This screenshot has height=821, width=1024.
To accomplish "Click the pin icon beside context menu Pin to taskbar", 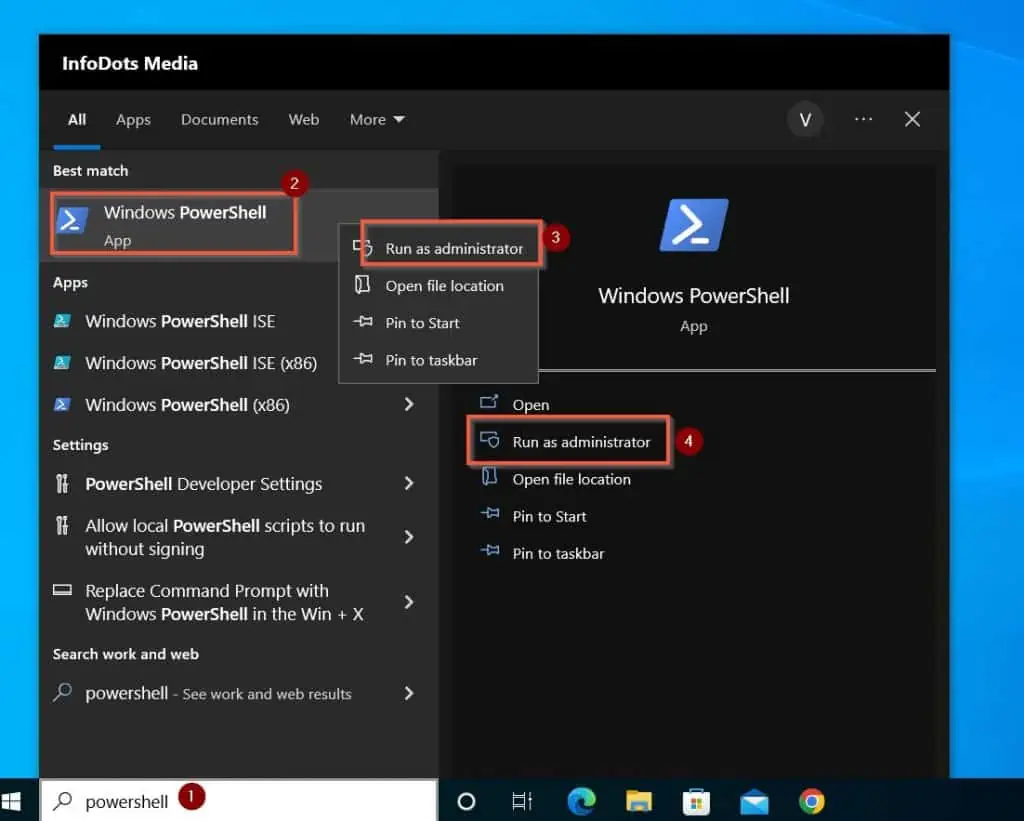I will pyautogui.click(x=363, y=359).
